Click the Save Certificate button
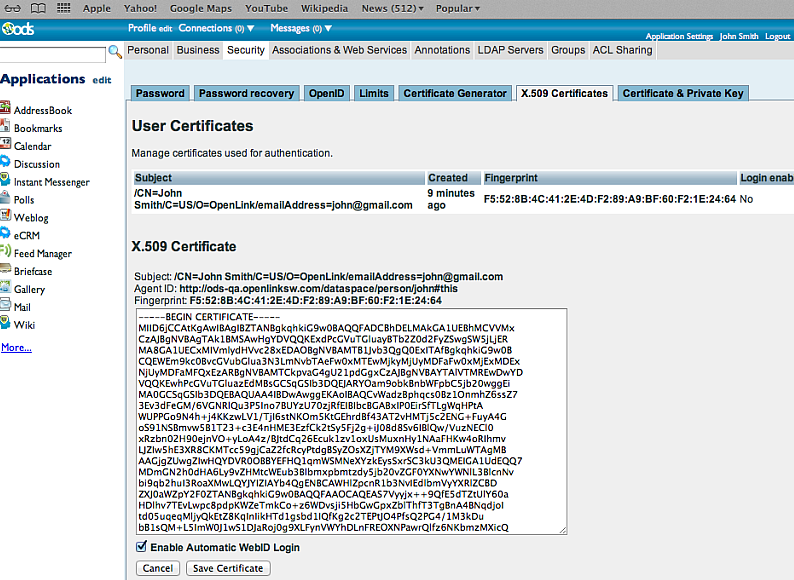Viewport: 794px width, 580px height. 228,568
